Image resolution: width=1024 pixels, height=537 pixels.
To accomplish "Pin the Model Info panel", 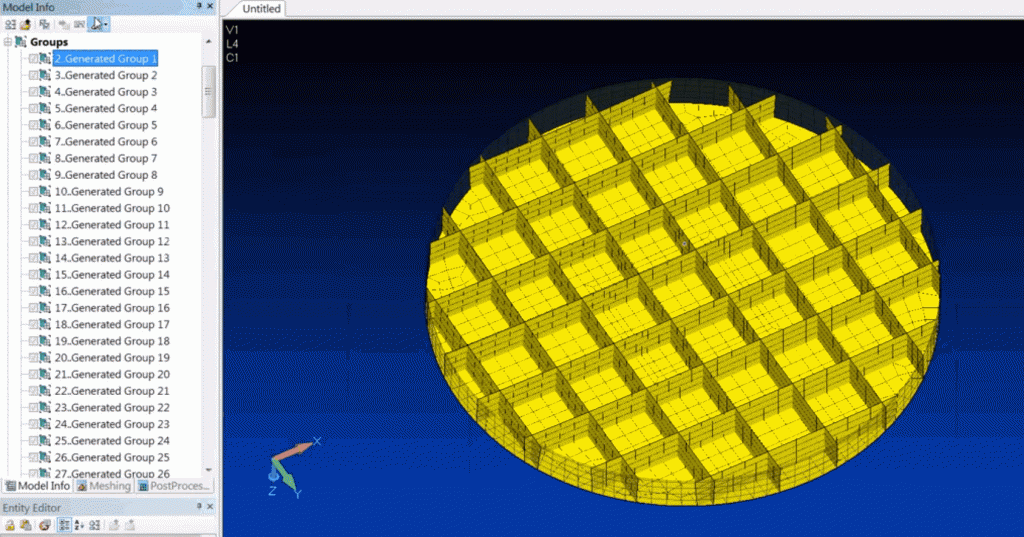I will point(199,6).
